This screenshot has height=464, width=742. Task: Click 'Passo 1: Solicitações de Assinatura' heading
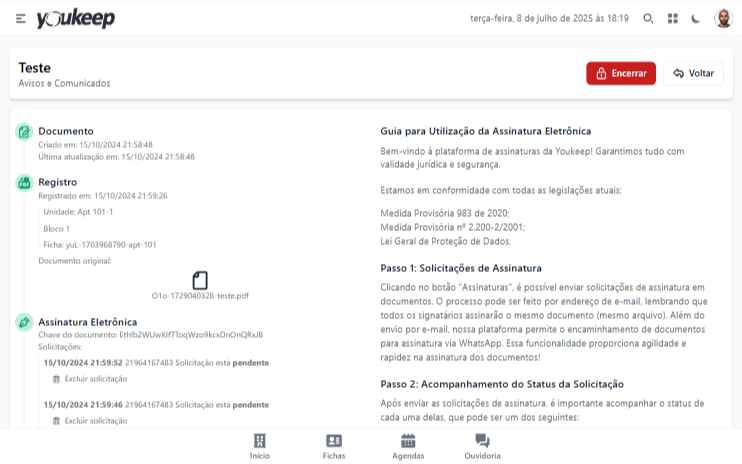pos(461,268)
